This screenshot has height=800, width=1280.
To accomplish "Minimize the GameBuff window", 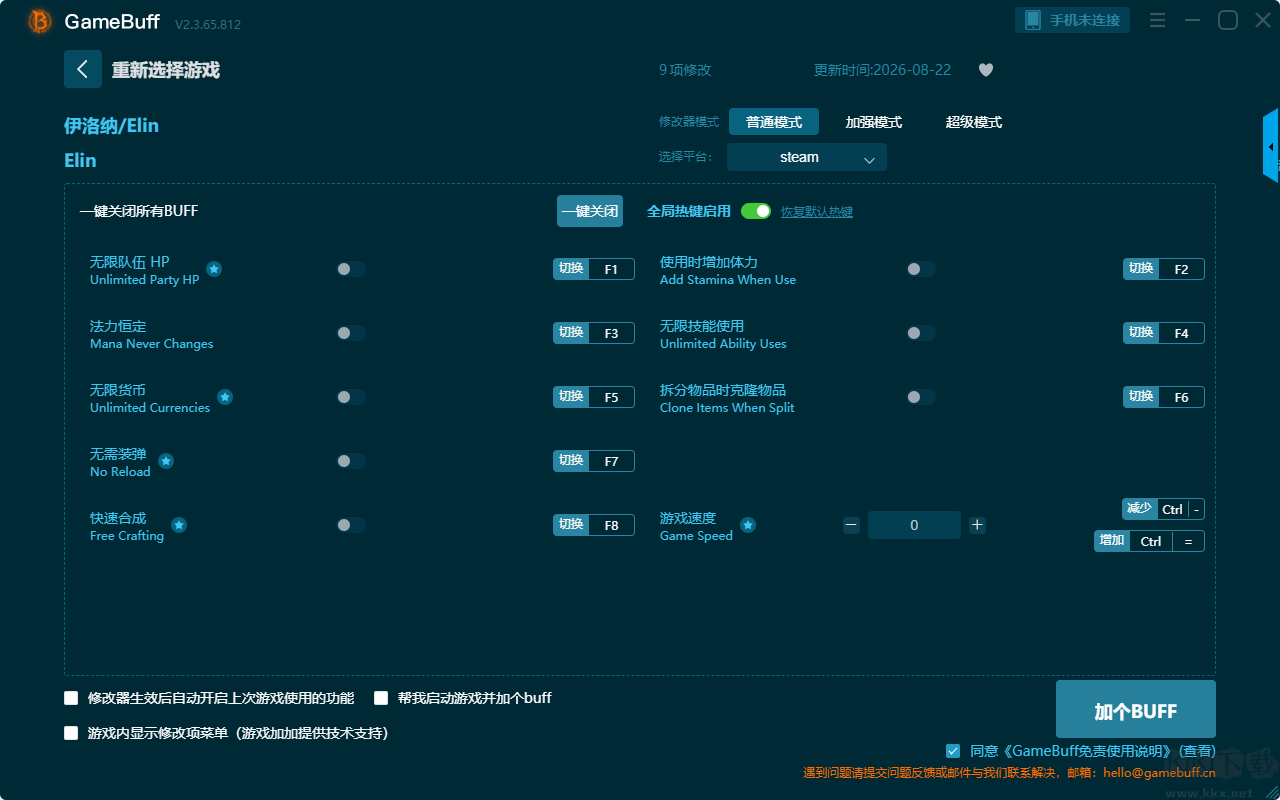I will point(1192,20).
